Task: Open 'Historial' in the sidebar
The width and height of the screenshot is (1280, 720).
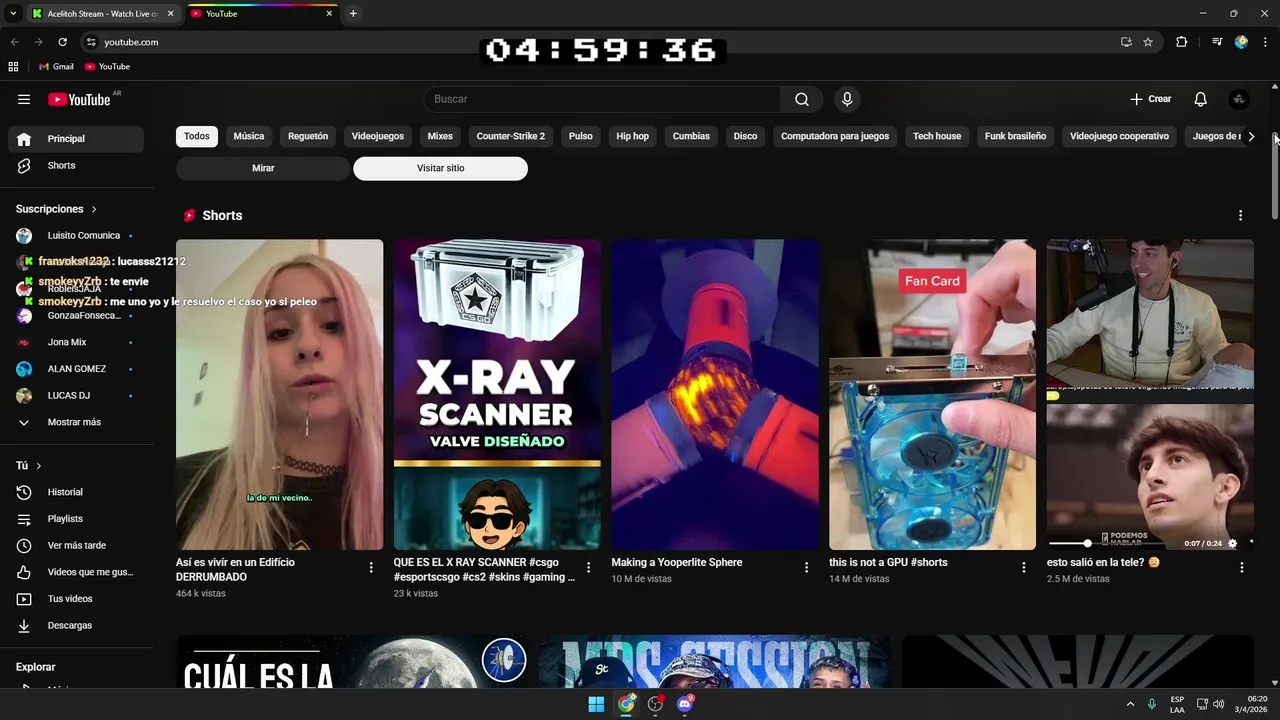Action: tap(76, 492)
